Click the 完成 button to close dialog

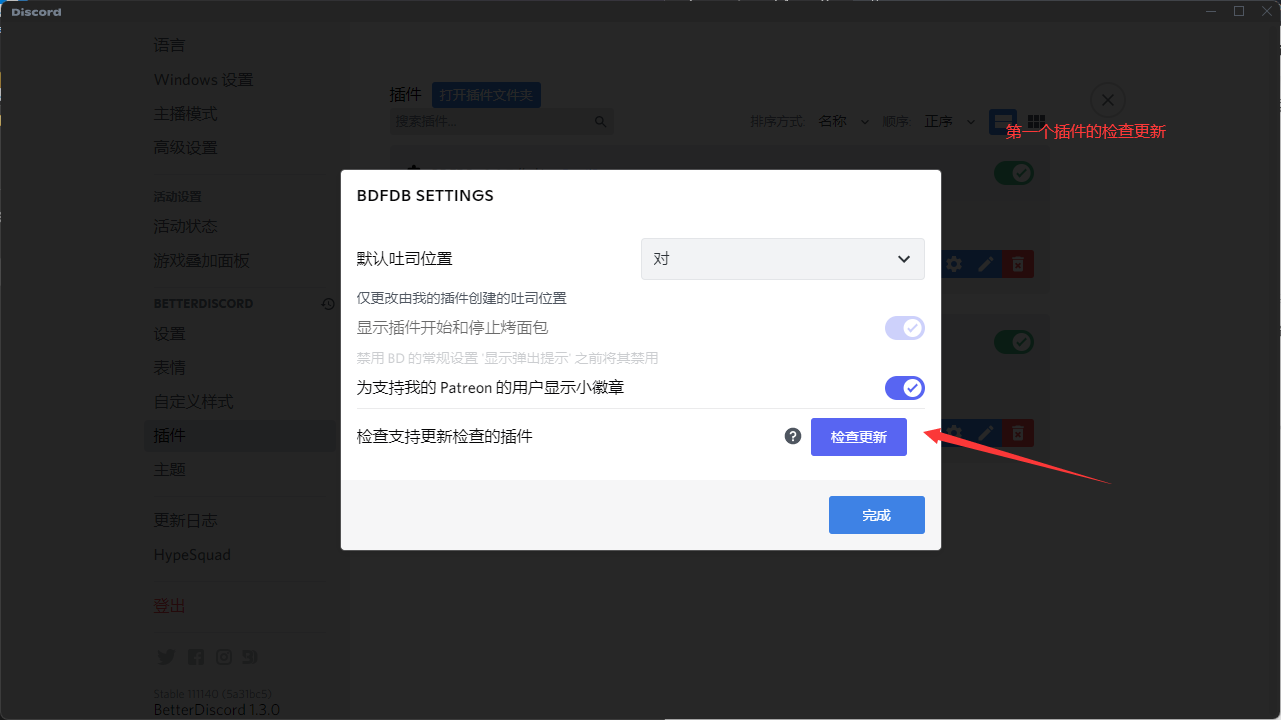coord(877,515)
